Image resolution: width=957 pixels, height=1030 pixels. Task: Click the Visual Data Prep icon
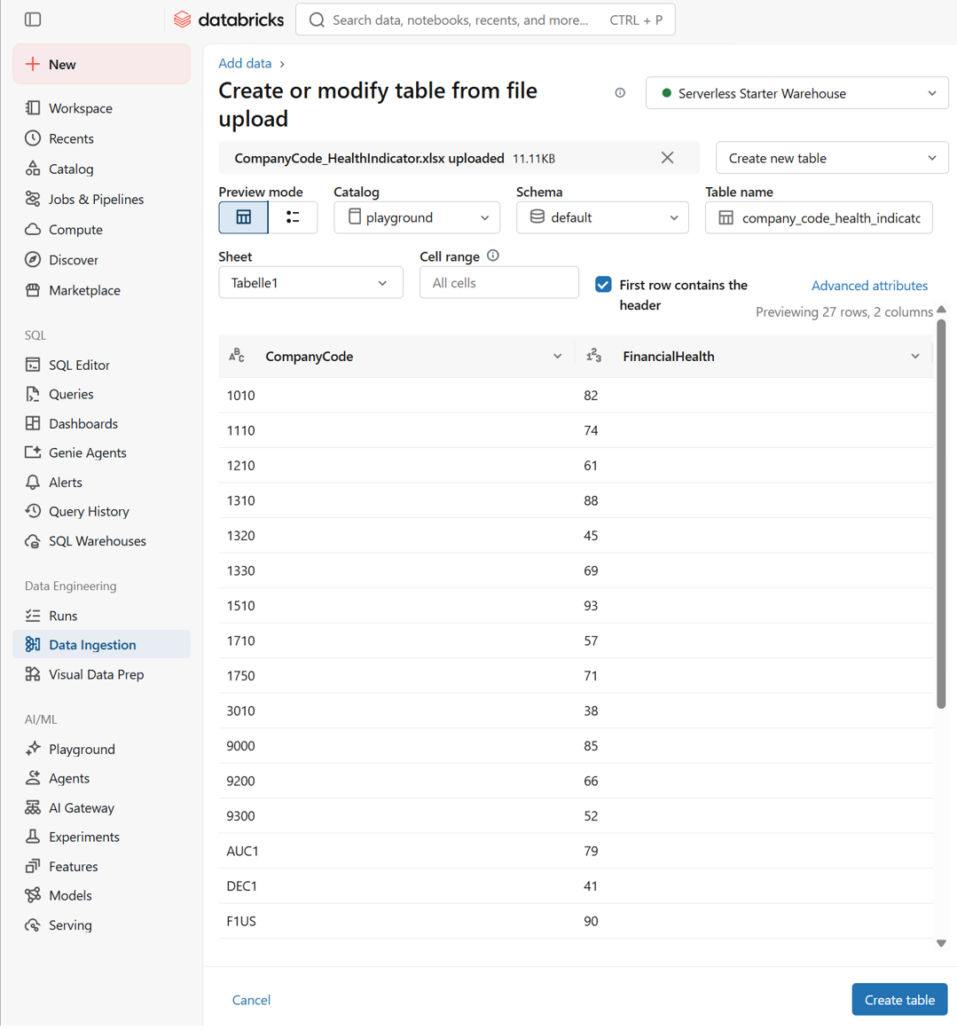(x=33, y=674)
